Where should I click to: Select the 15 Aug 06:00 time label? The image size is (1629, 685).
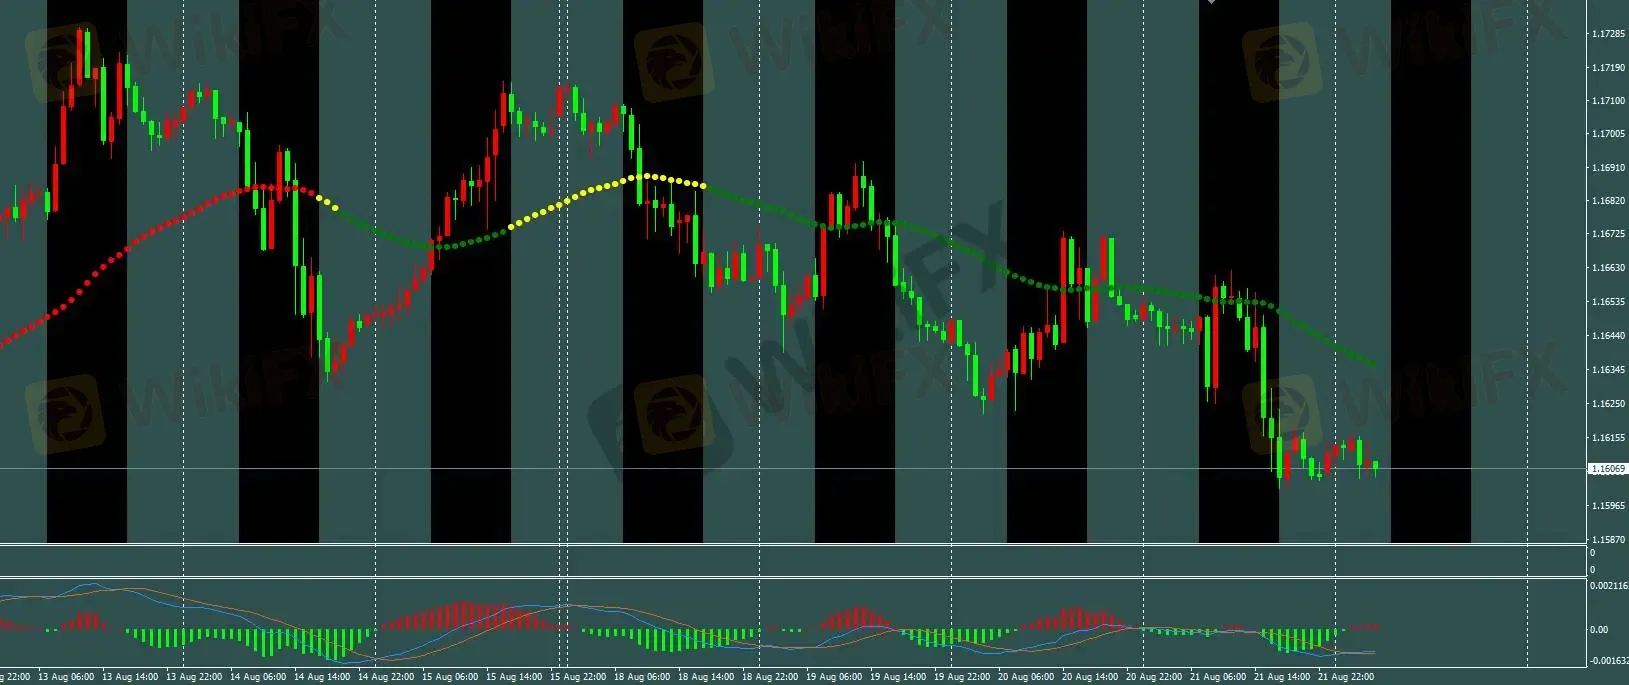click(450, 677)
